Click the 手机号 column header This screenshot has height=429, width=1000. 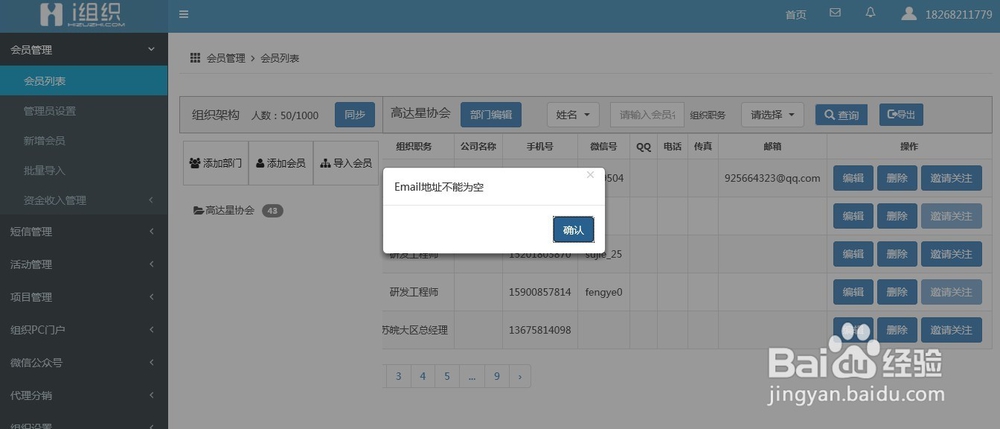pyautogui.click(x=540, y=147)
